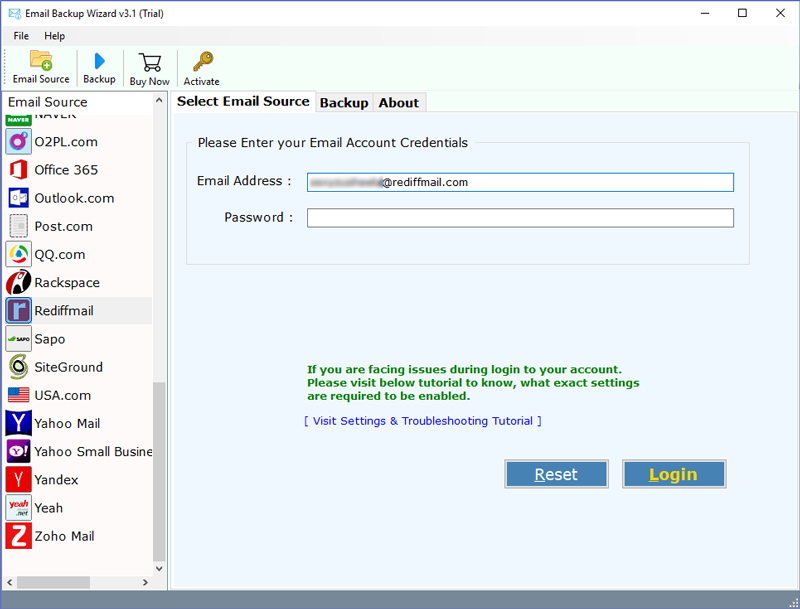
Task: Choose QQ.com from the source list
Action: (79, 254)
